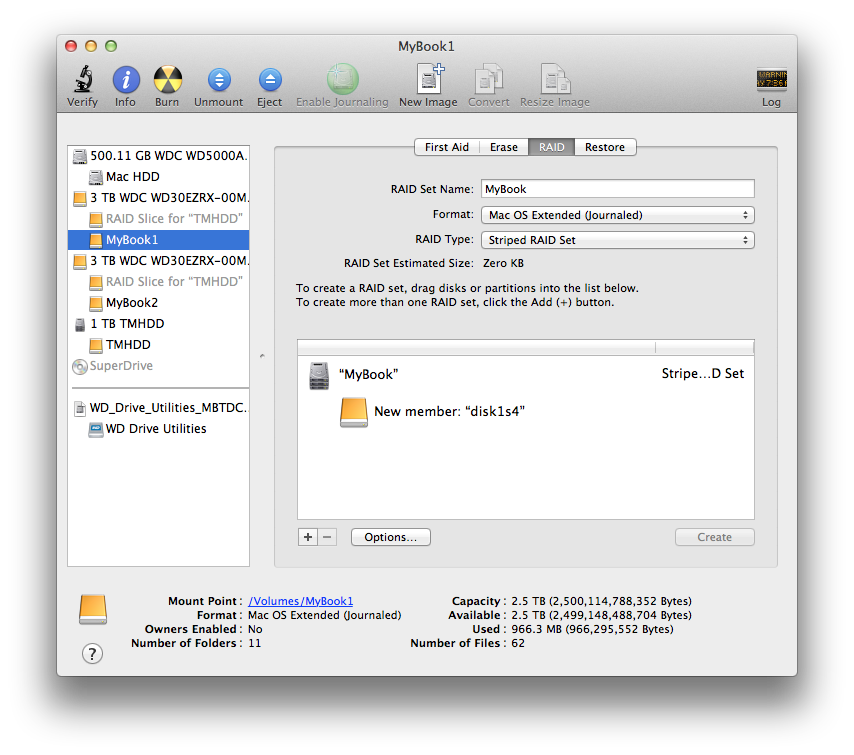Select first 3 TB WDC WD30EZRX disk above MyBook1
This screenshot has width=854, height=755.
[x=158, y=198]
